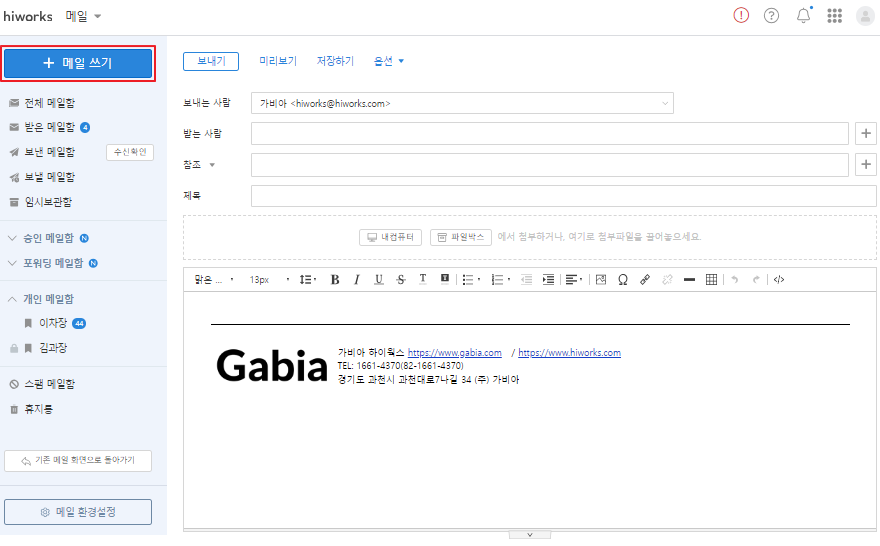
Task: Insert a table into the email
Action: [x=711, y=280]
